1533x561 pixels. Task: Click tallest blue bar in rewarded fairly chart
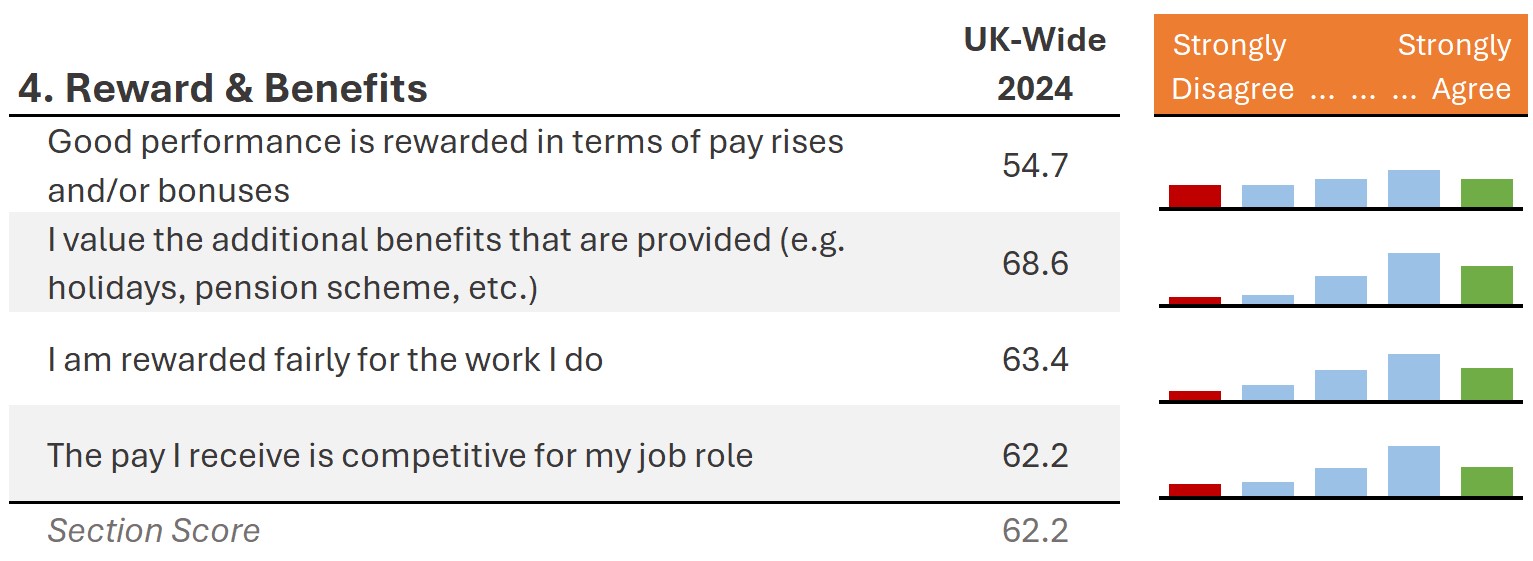[1414, 377]
